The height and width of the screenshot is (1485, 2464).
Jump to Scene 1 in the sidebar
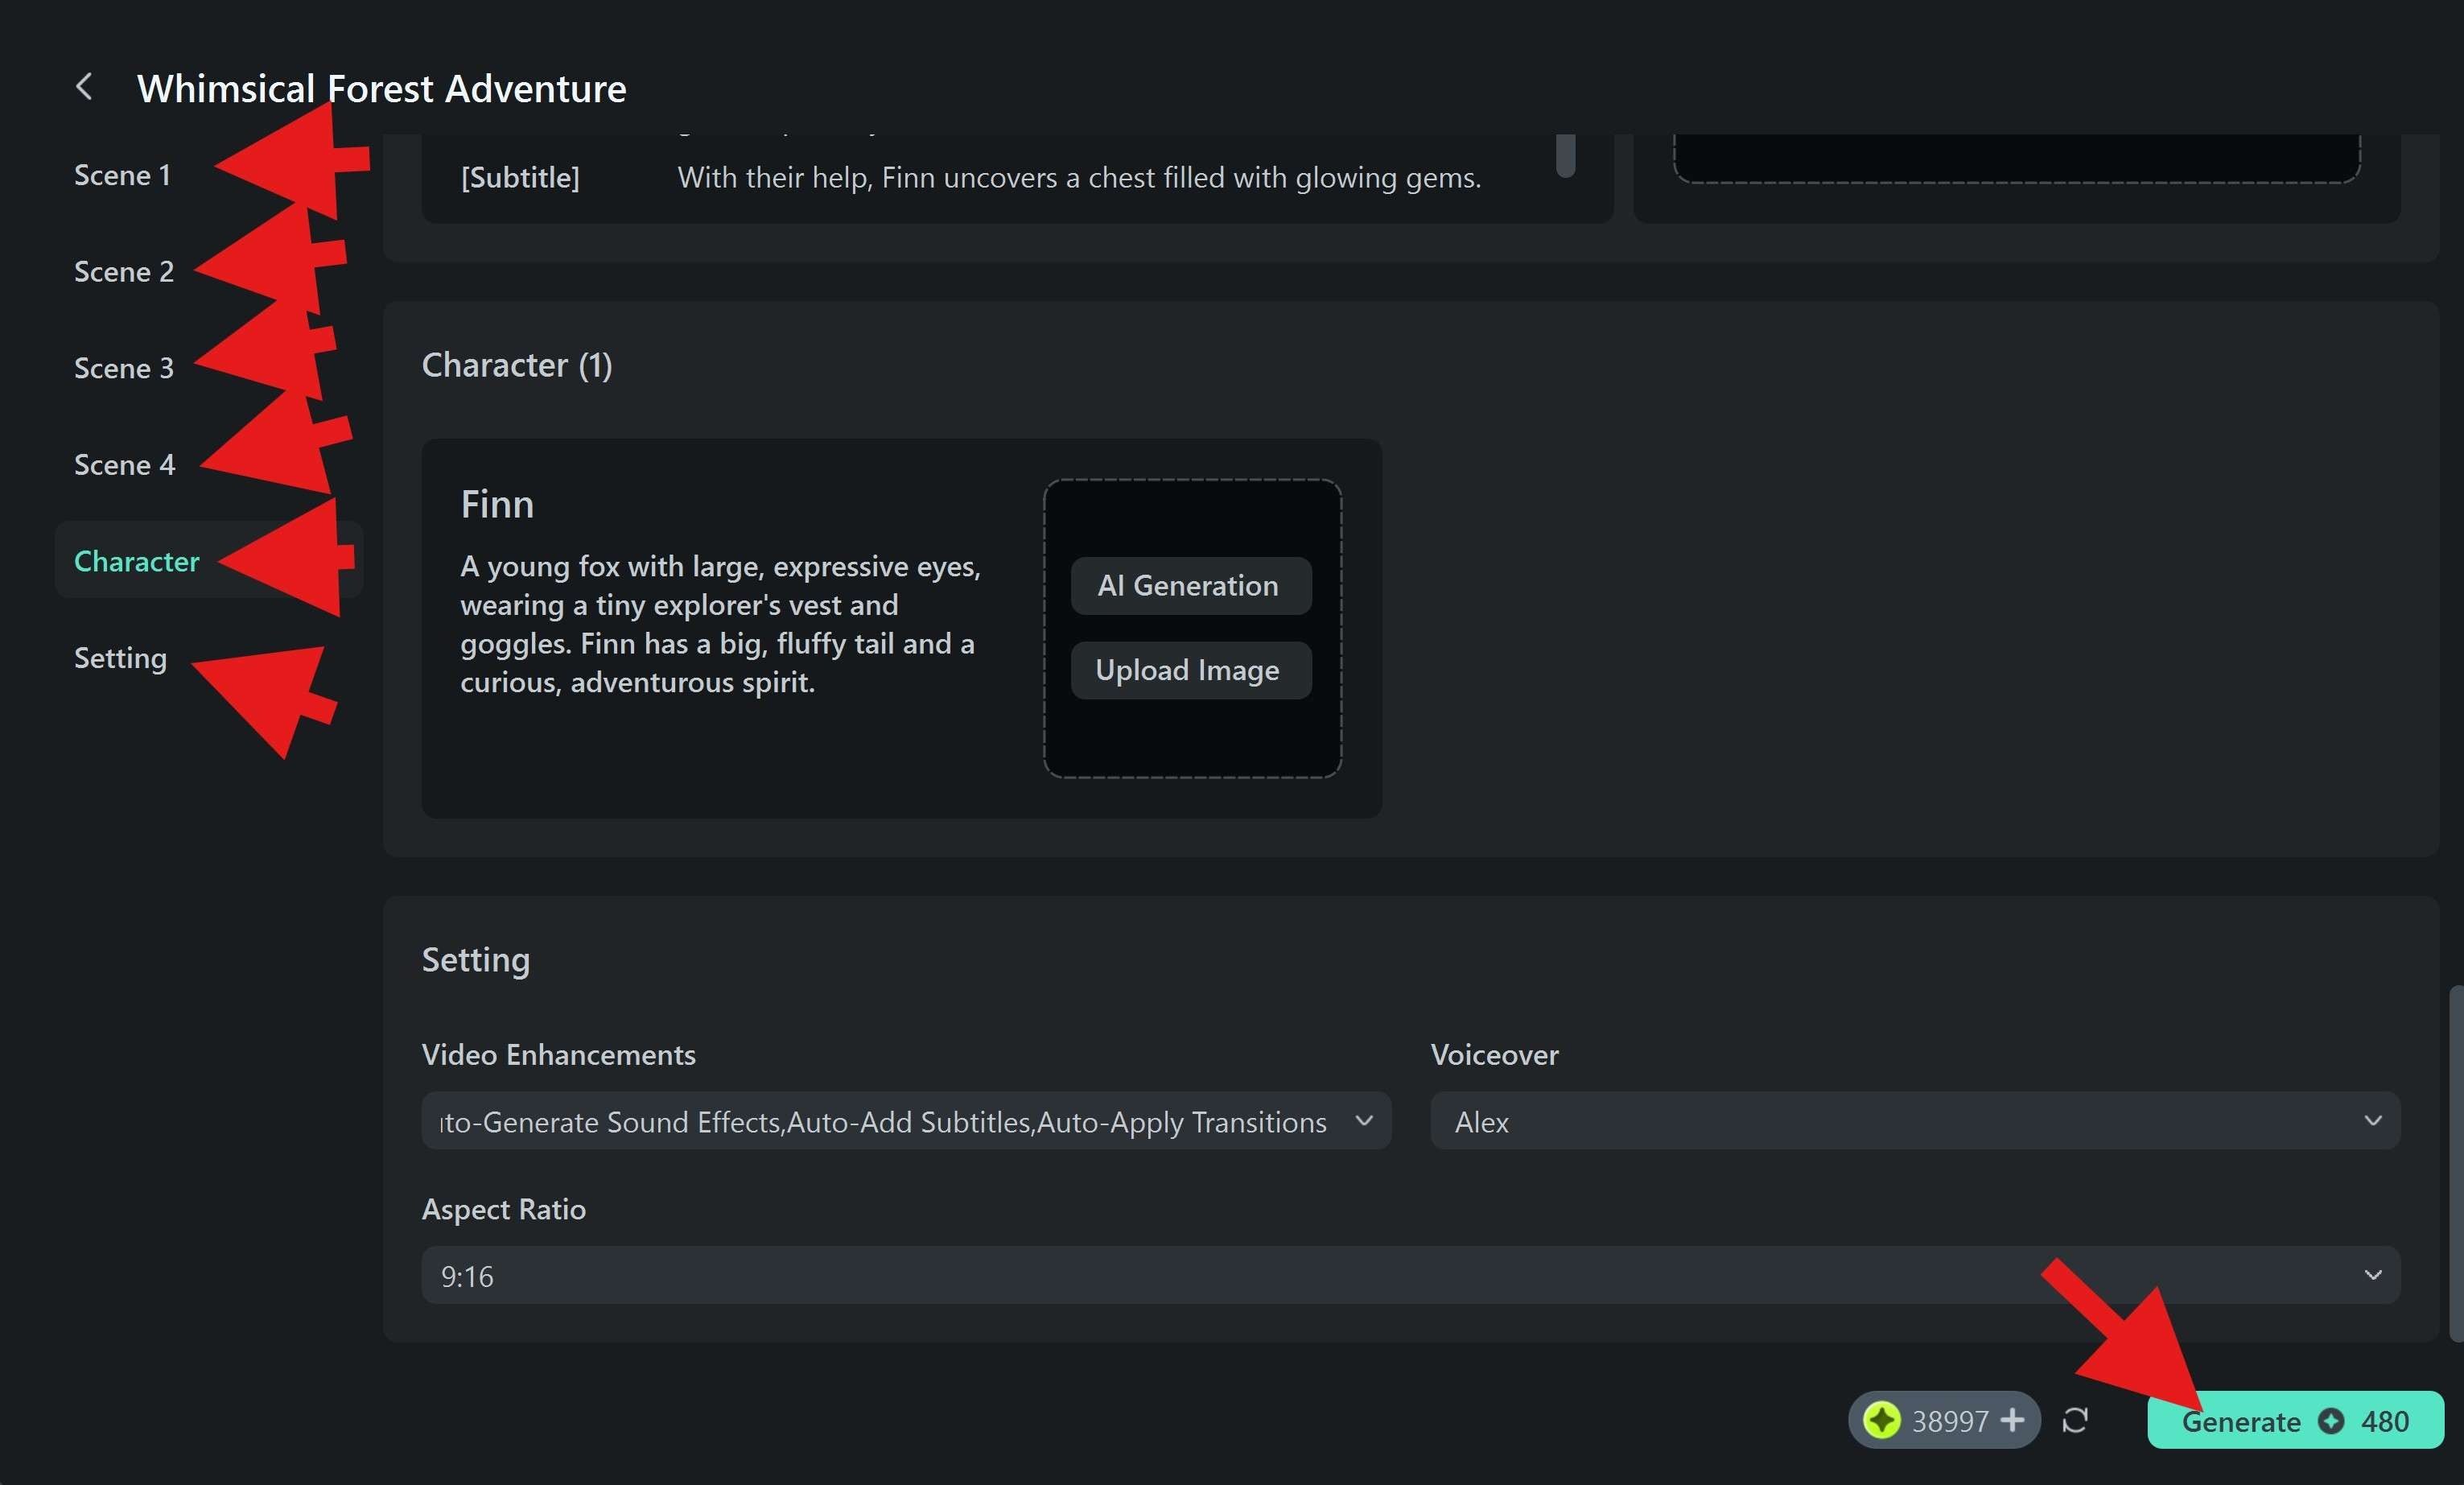click(x=122, y=175)
